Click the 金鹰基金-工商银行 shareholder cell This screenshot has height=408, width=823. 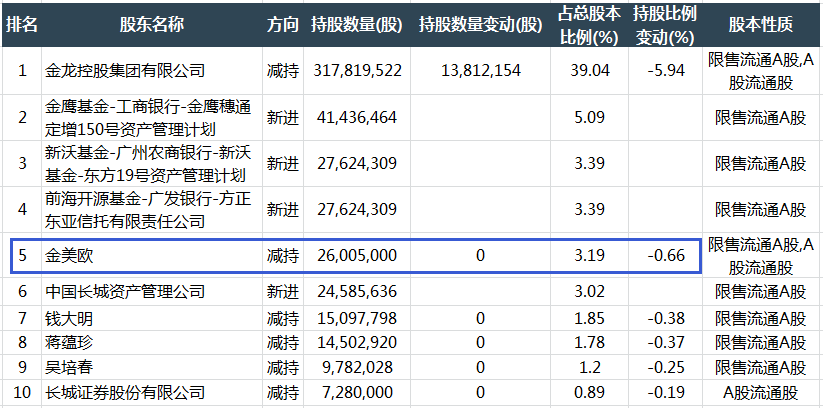[x=152, y=118]
